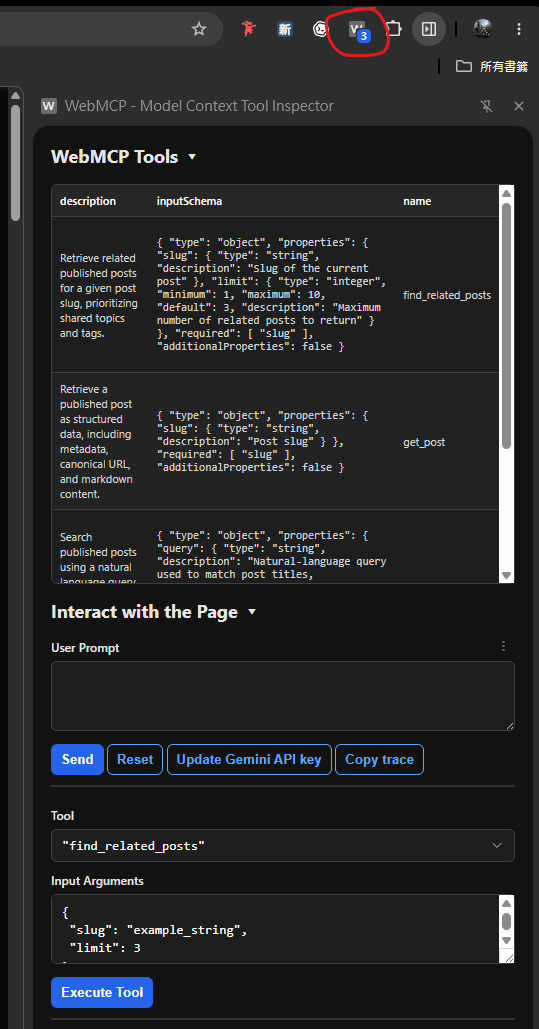
Task: Open the Extensions puzzle-piece menu
Action: (x=393, y=29)
